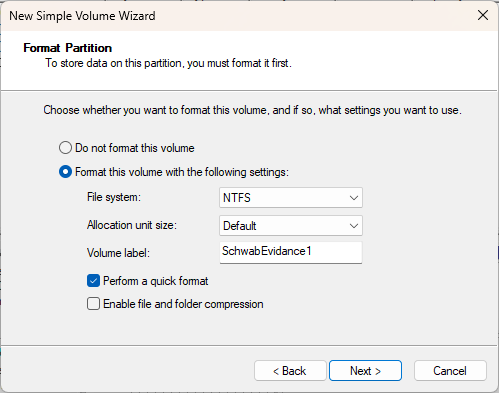Viewport: 499px width, 393px height.
Task: Select Do not format this volume option
Action: point(65,148)
